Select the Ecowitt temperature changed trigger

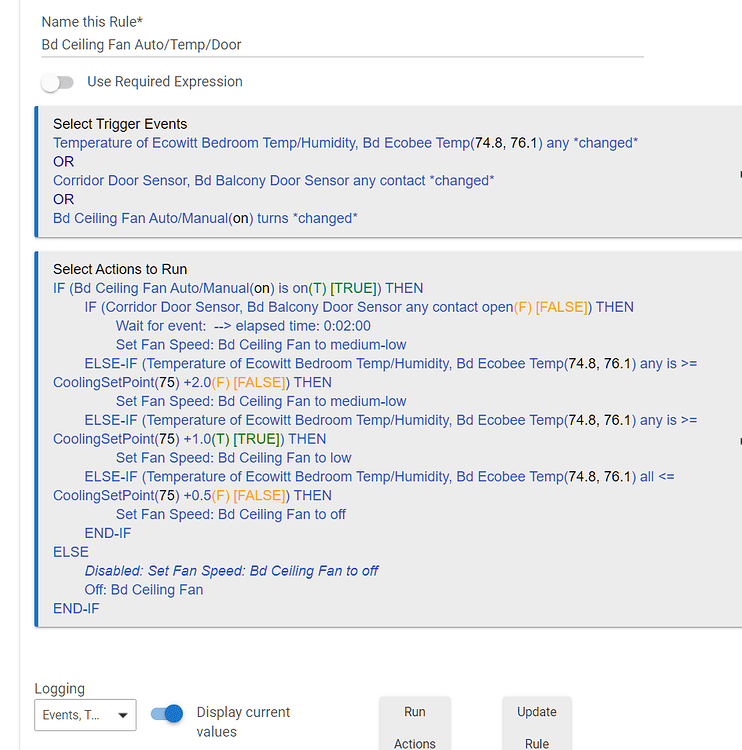tap(345, 143)
